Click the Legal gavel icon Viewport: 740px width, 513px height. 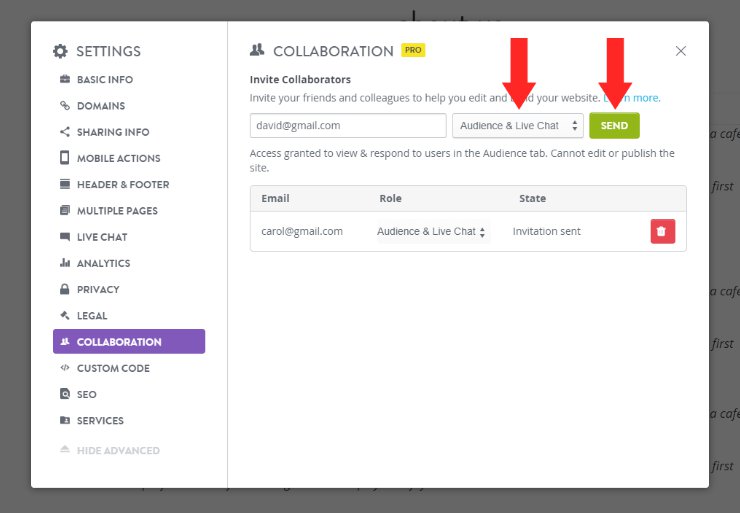tap(65, 315)
